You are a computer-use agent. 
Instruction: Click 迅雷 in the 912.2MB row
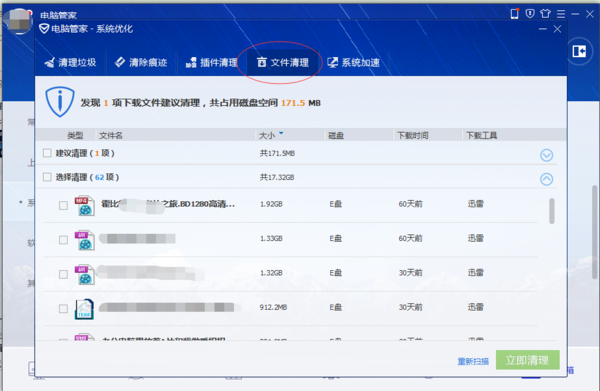(x=476, y=307)
